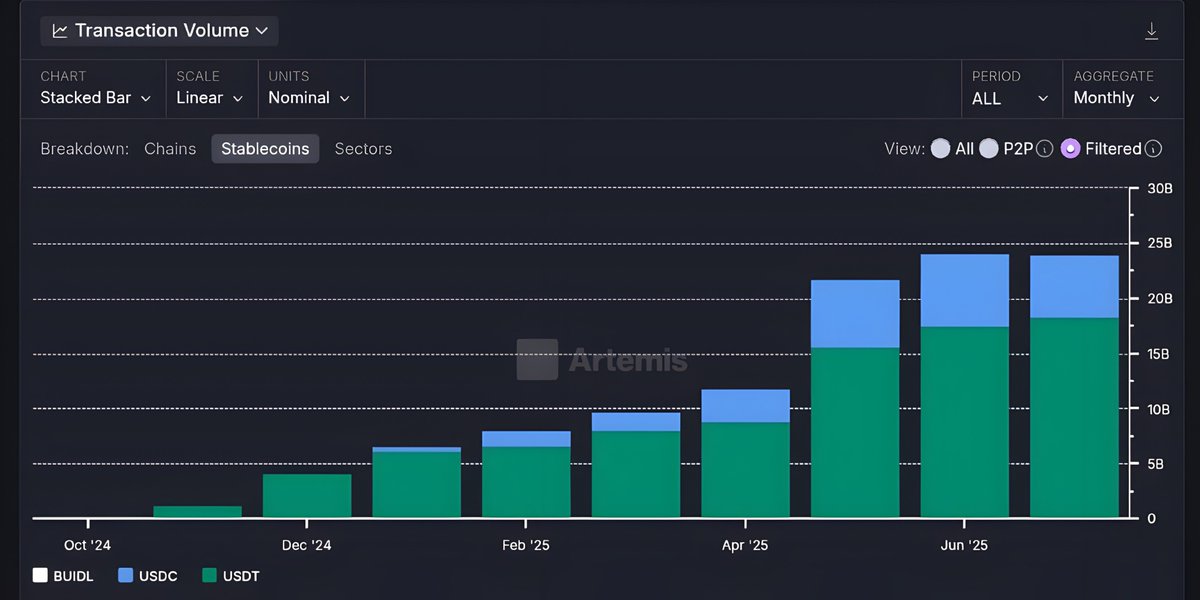Viewport: 1200px width, 600px height.
Task: Click the '30B' y-axis value
Action: [x=1158, y=189]
